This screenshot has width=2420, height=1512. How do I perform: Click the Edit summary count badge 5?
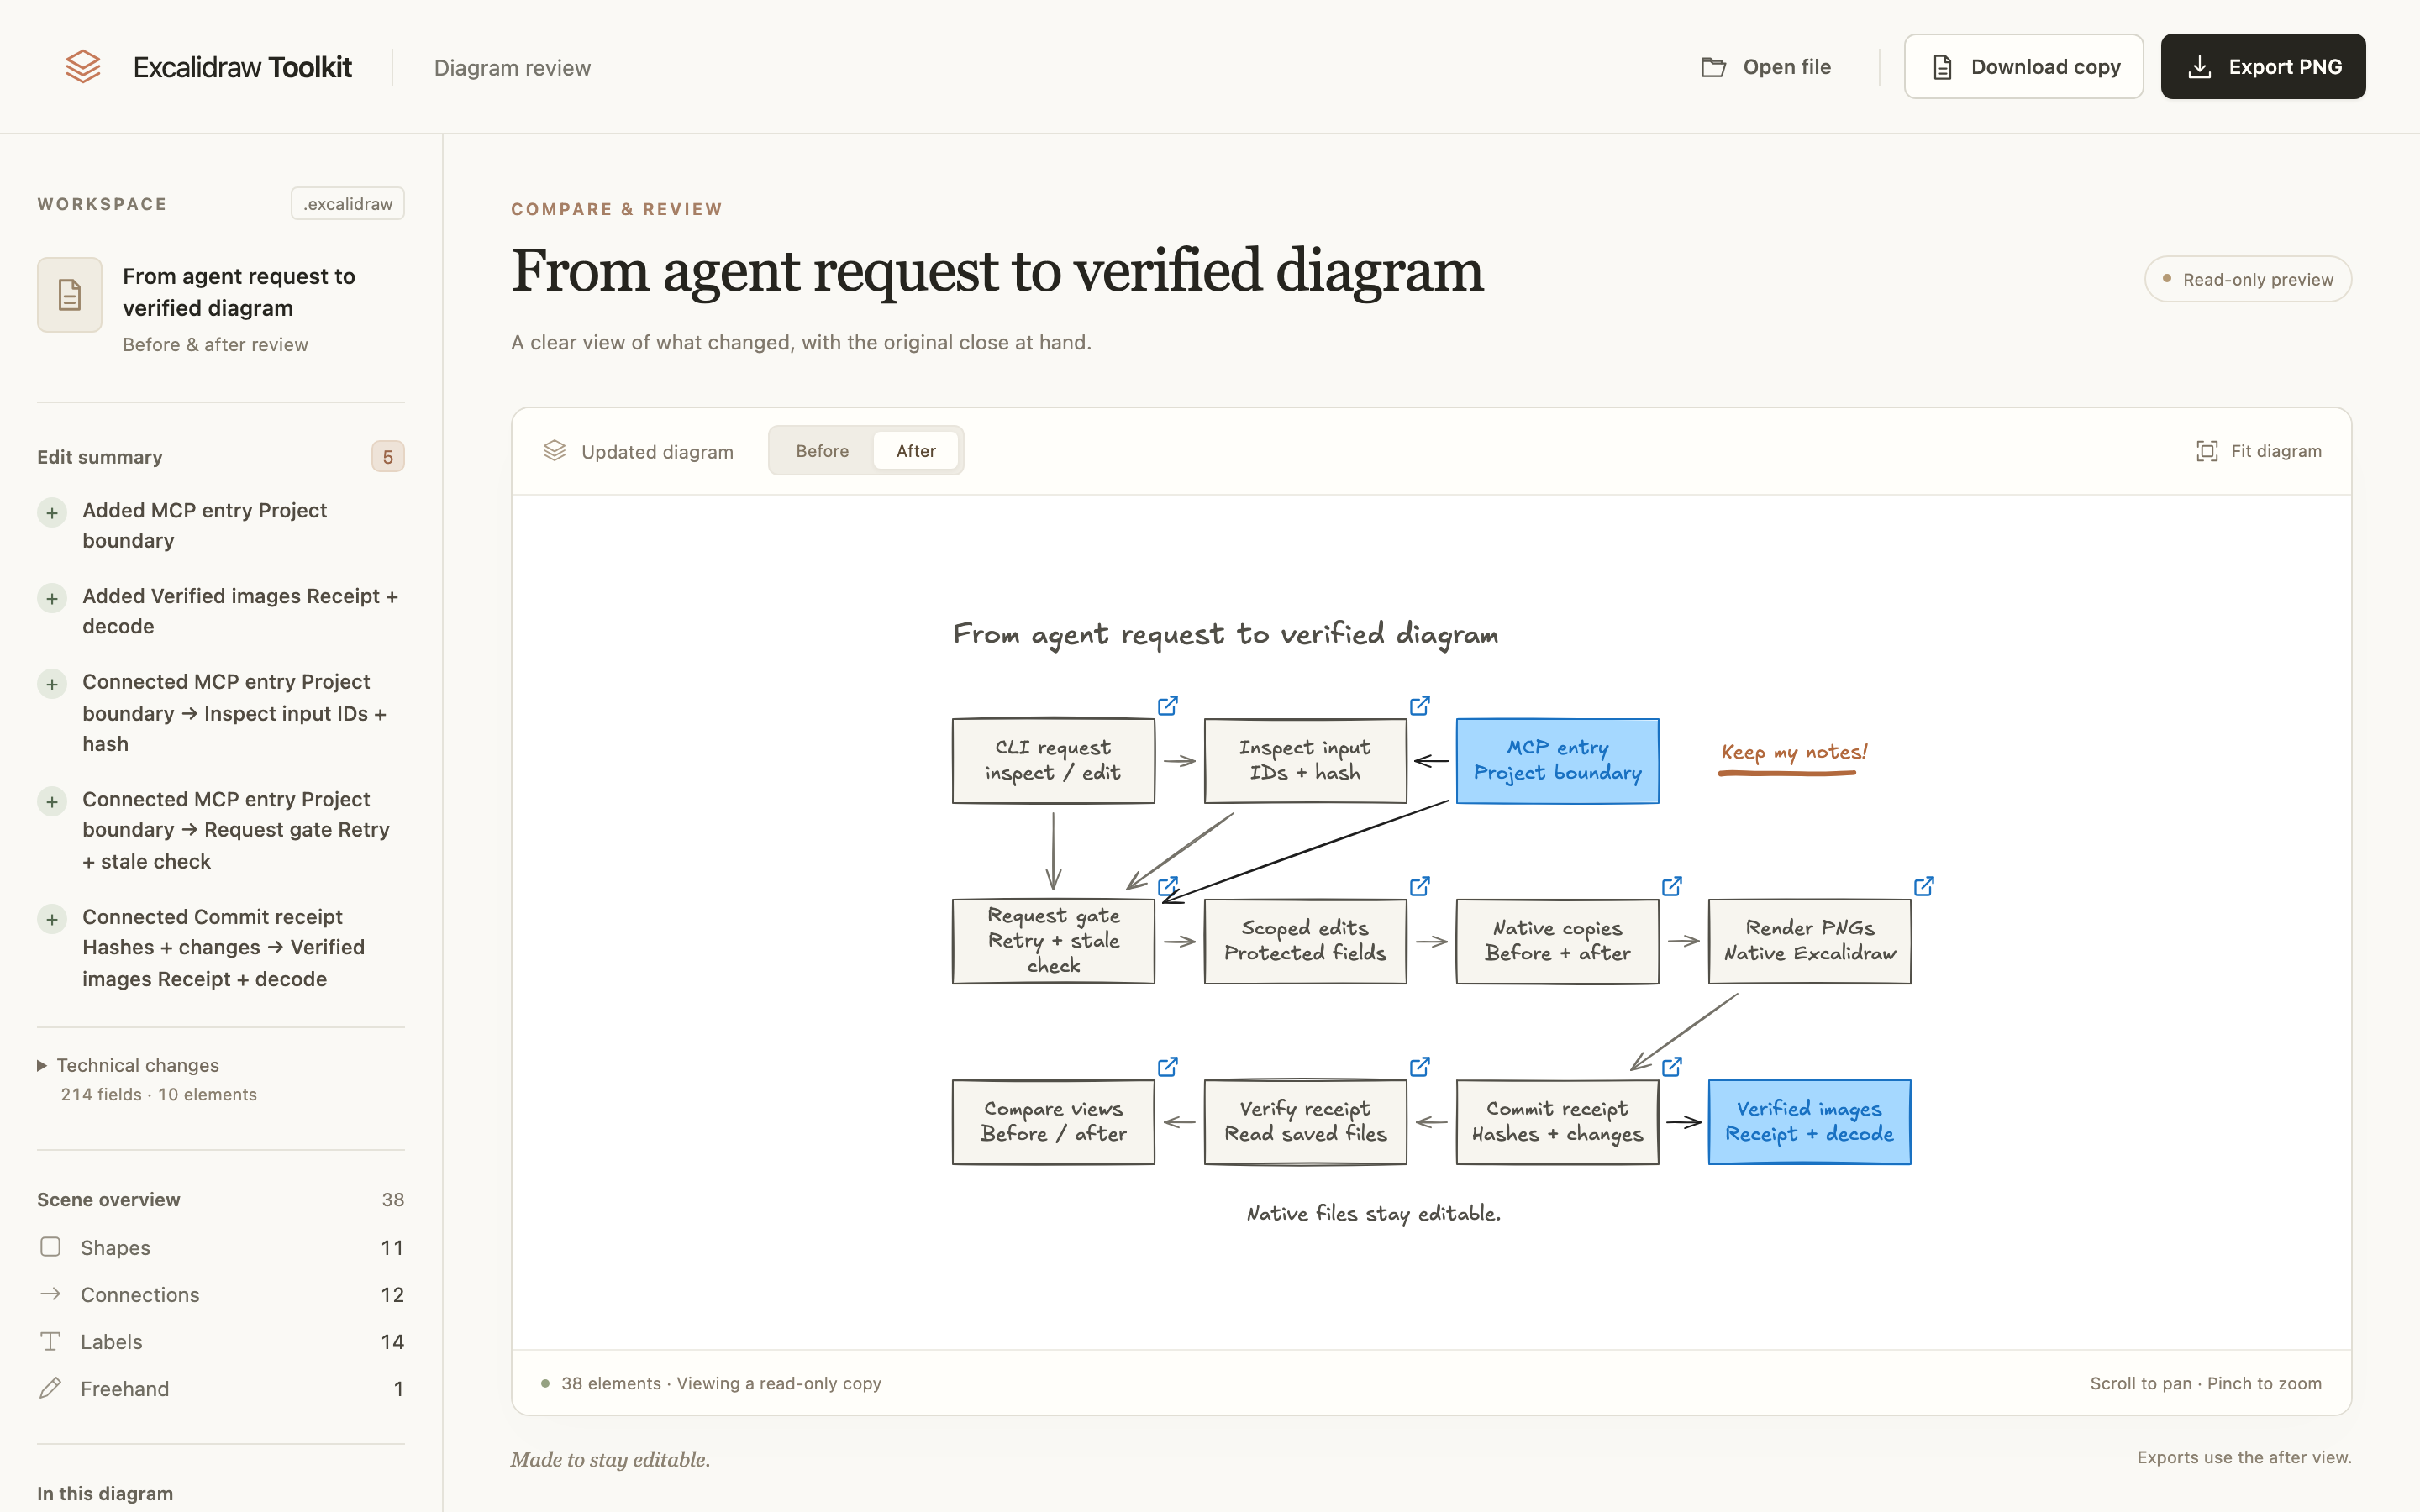(x=388, y=457)
